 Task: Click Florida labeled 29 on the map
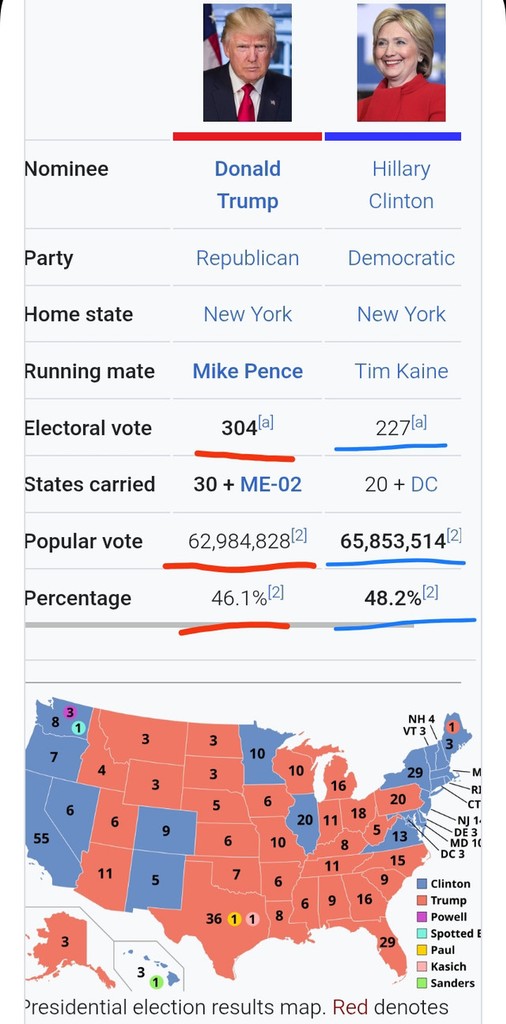tap(387, 942)
